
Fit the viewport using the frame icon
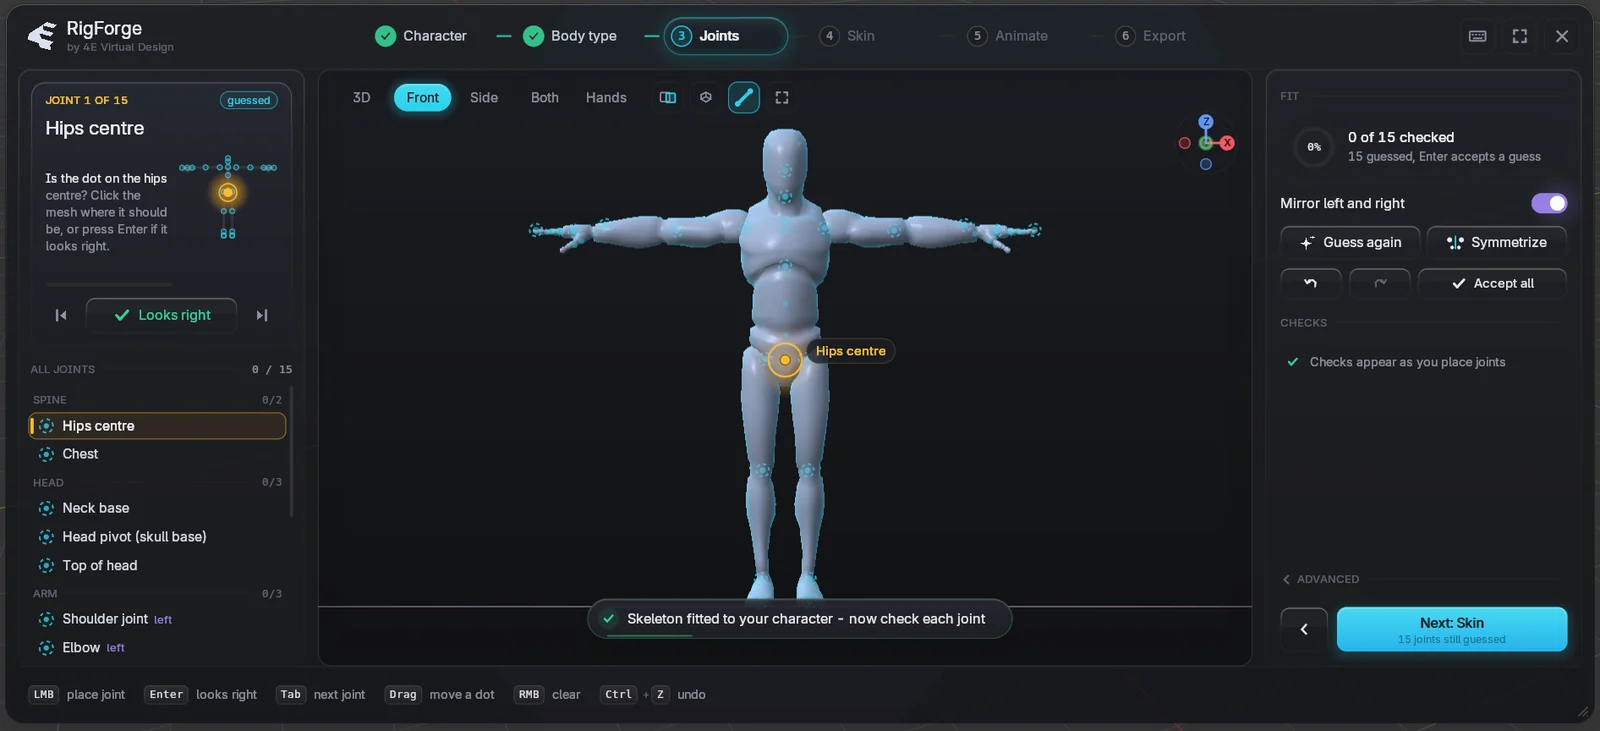click(x=782, y=97)
